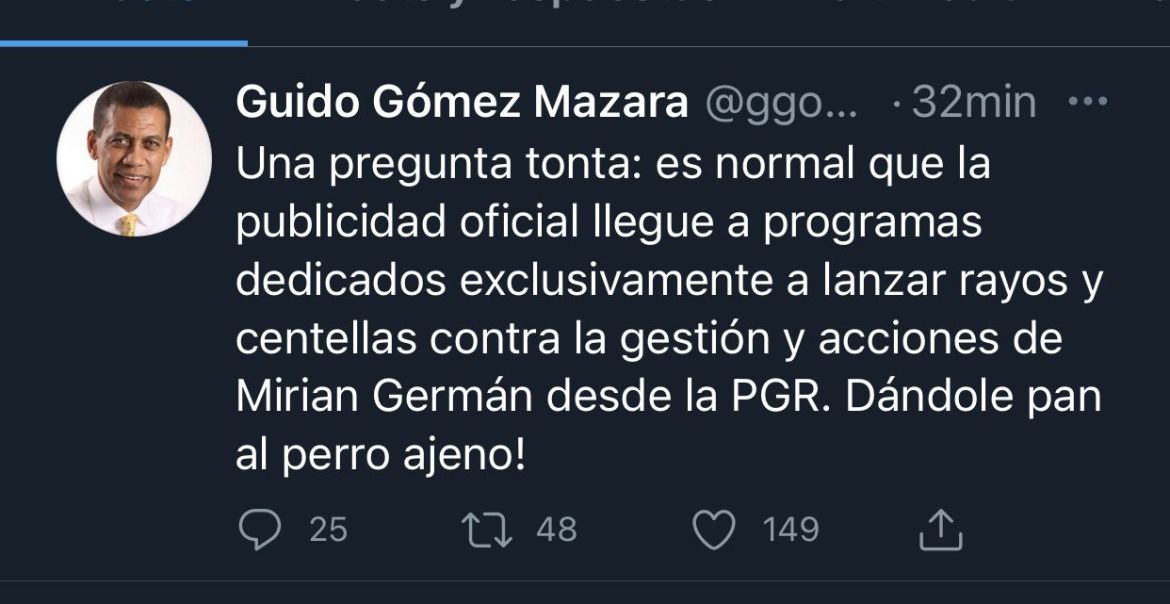Select the blue-underlined active tab
Screen dimensions: 1170x604
click(x=123, y=20)
